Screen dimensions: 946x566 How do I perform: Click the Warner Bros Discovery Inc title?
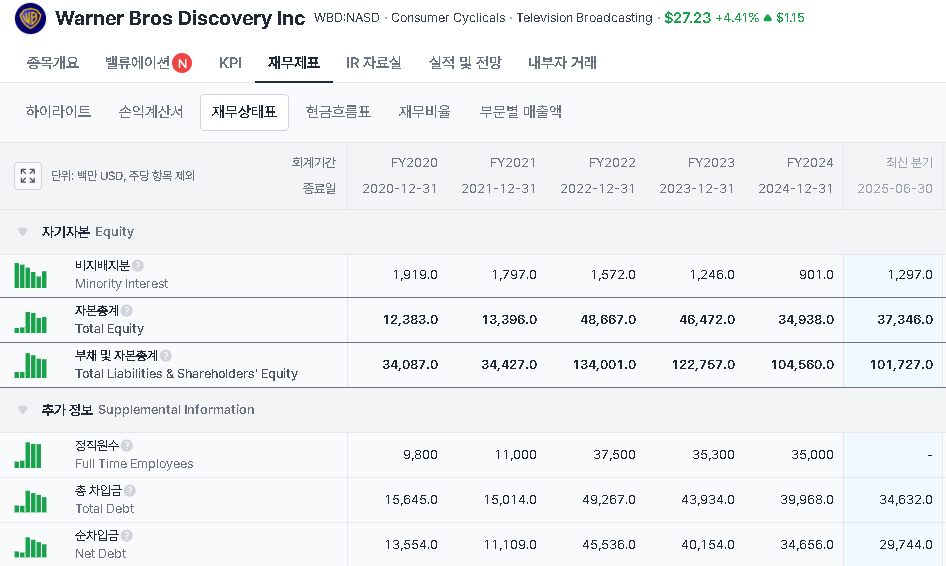pos(180,18)
